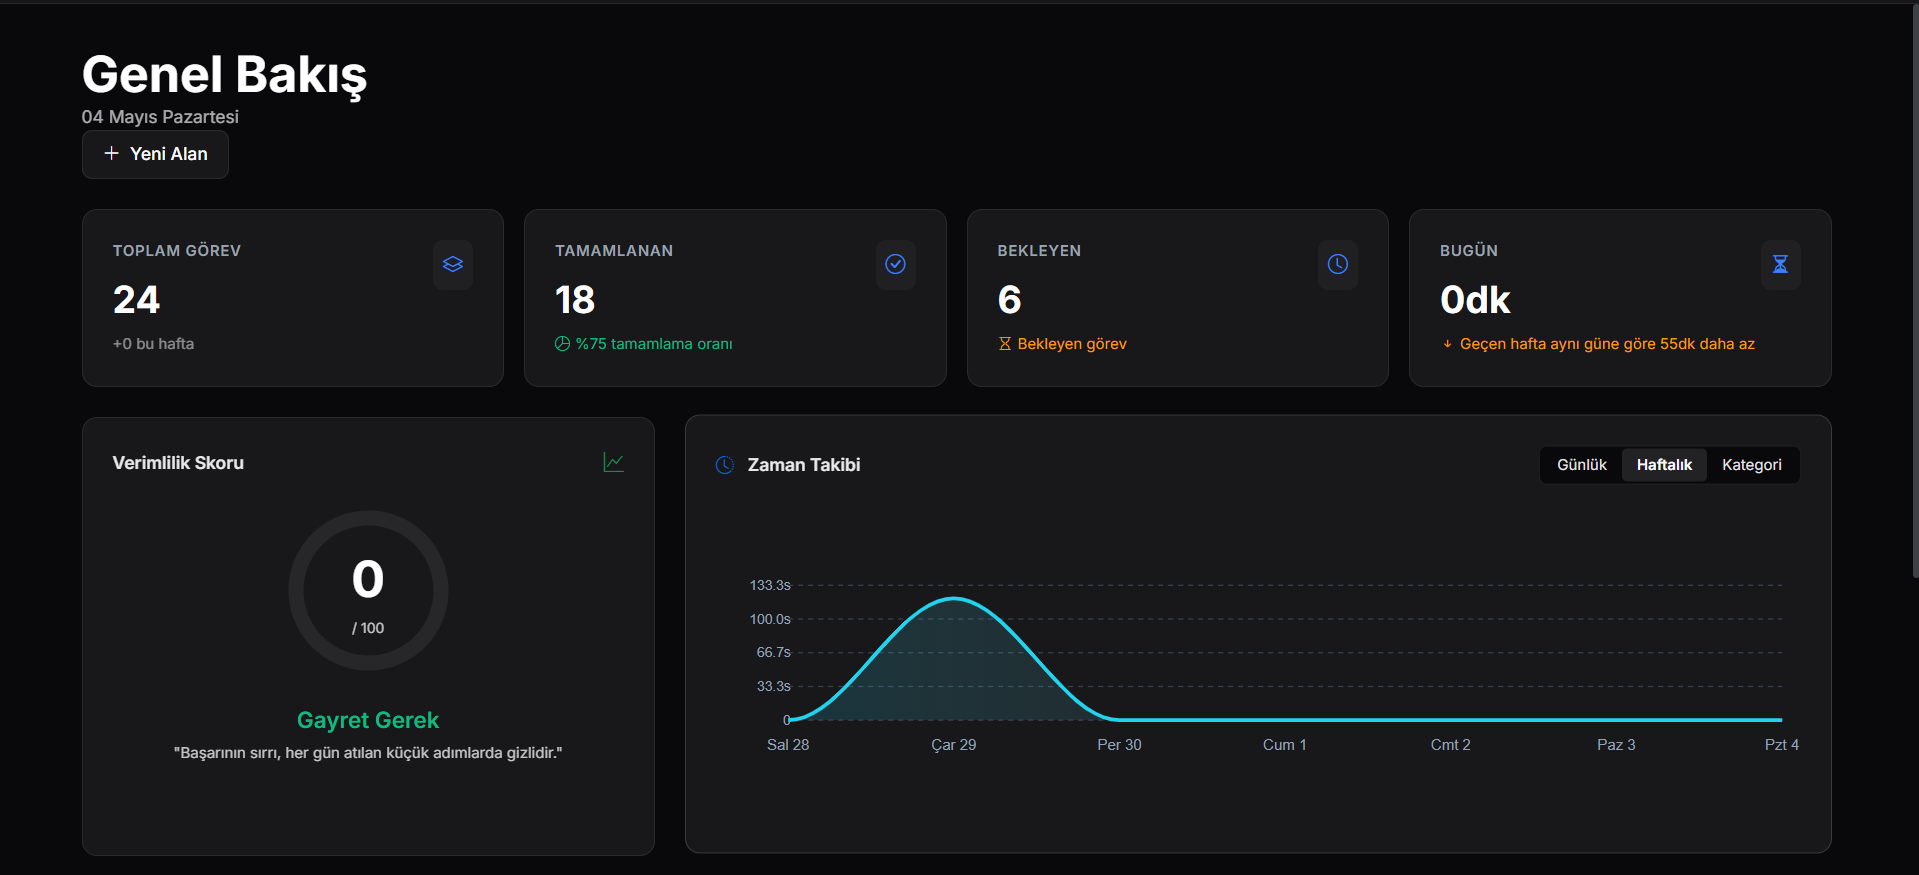Click the Cmt 2 axis label

[x=1450, y=745]
